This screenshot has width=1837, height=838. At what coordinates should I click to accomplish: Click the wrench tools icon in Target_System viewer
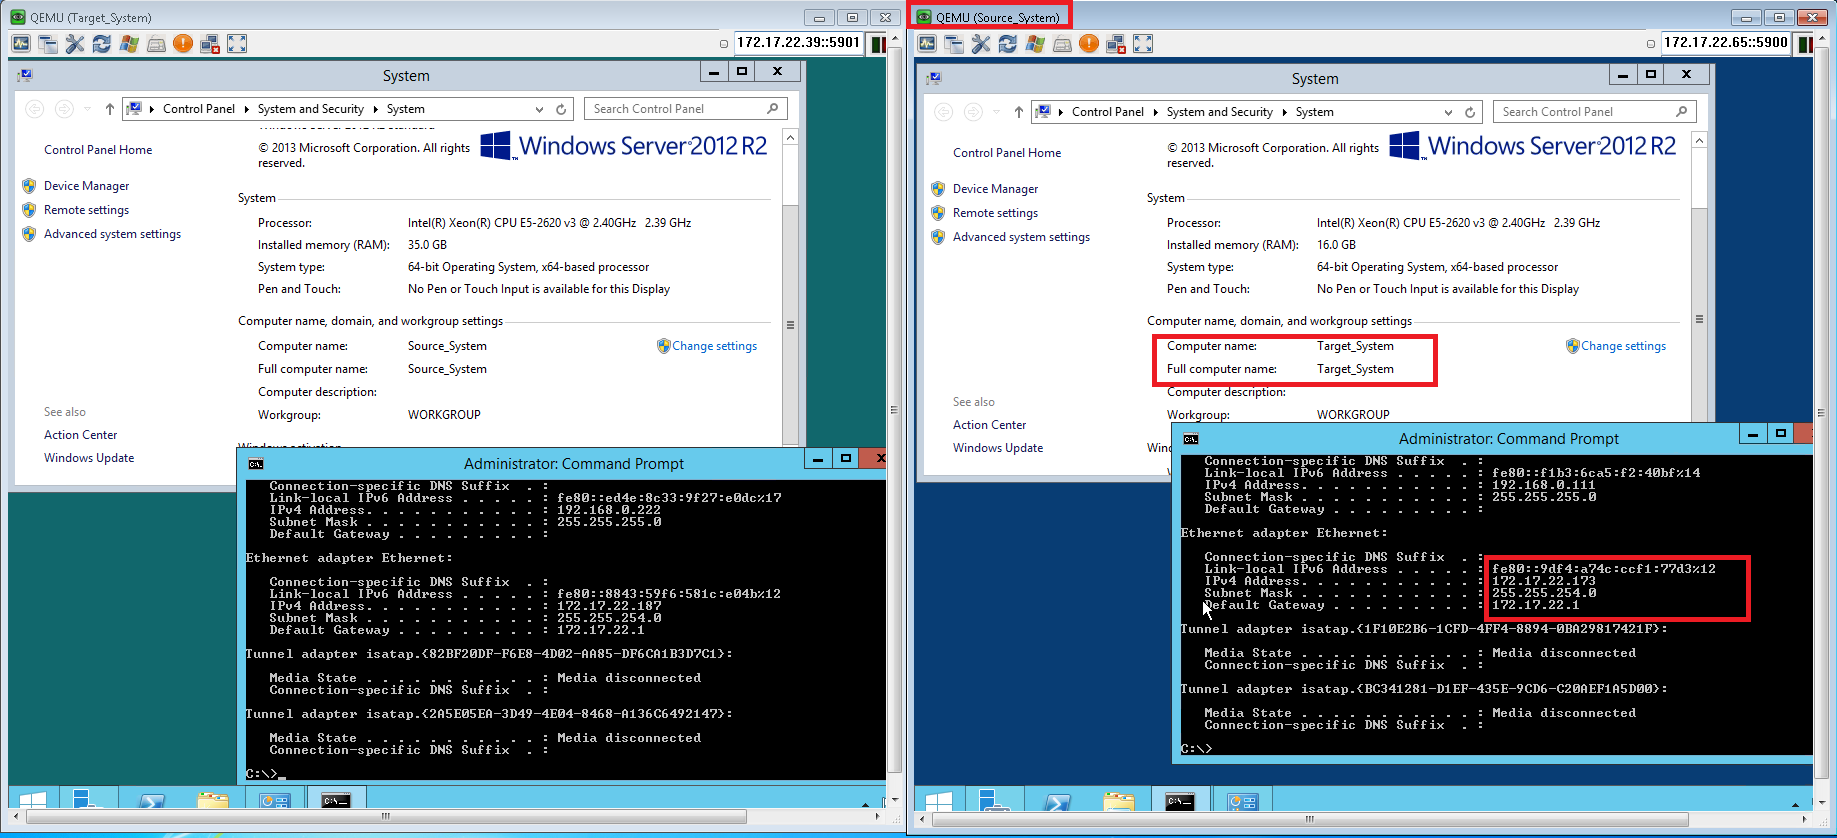[75, 44]
